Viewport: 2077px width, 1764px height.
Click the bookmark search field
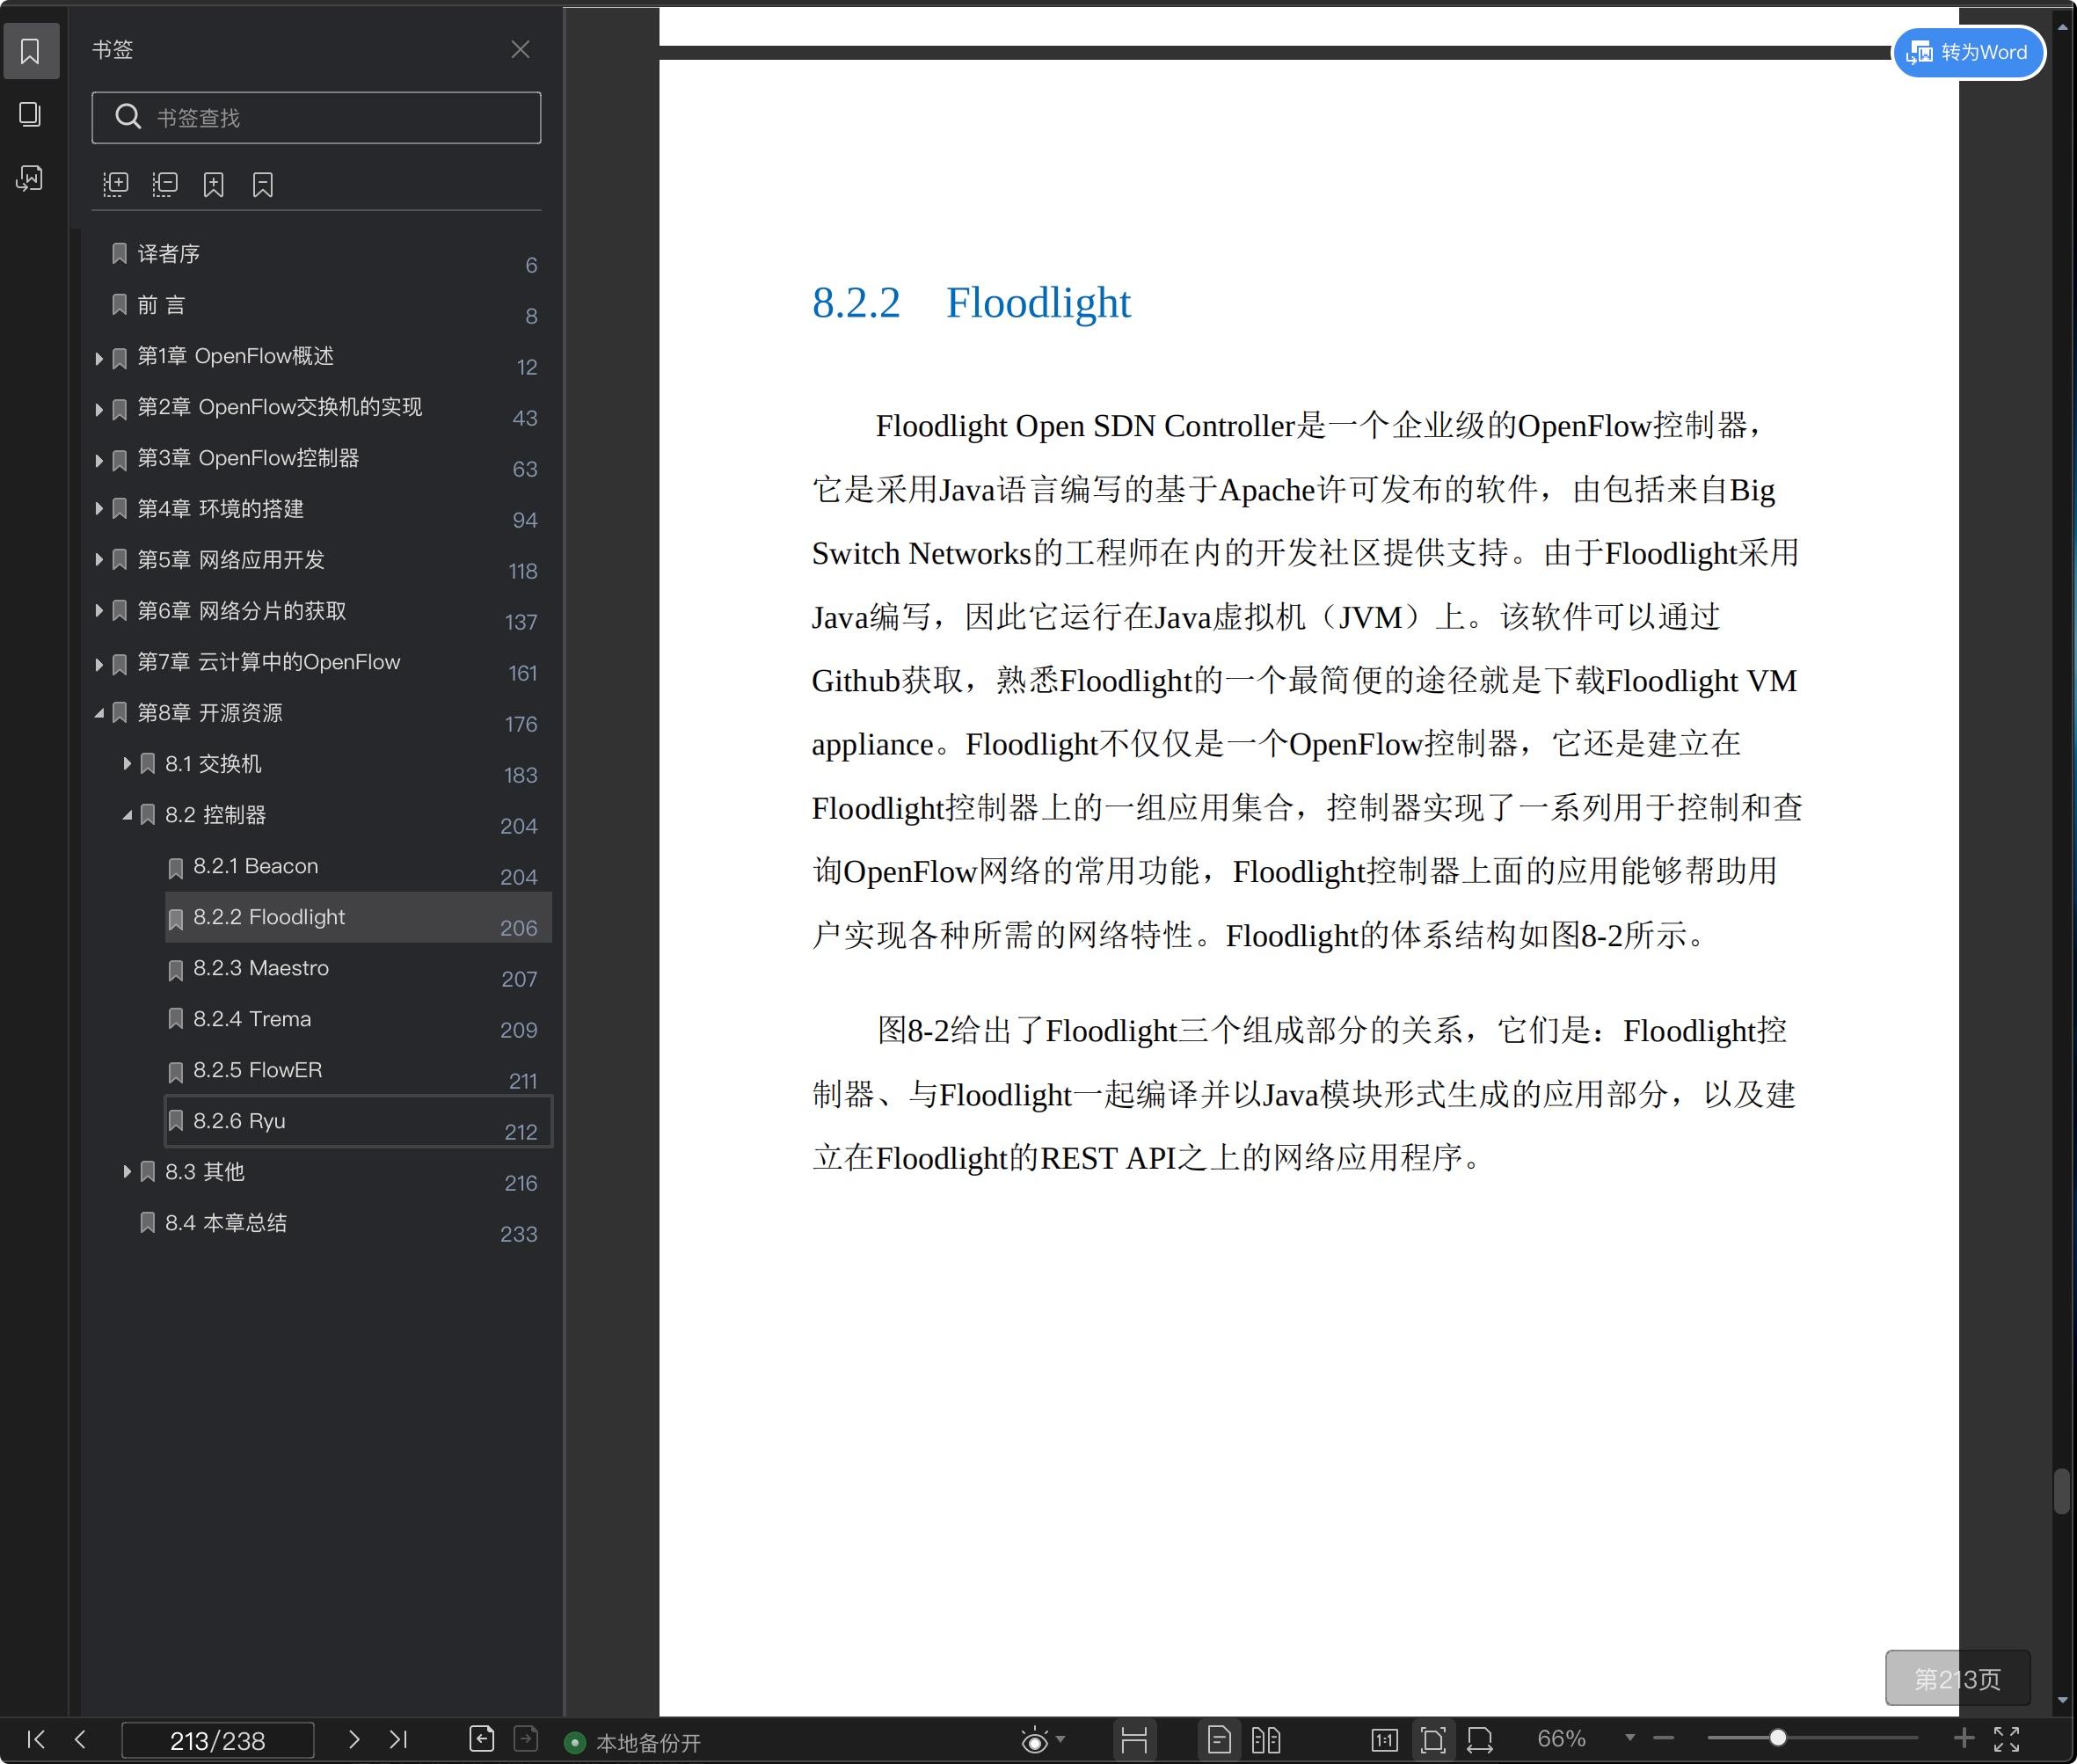tap(316, 118)
